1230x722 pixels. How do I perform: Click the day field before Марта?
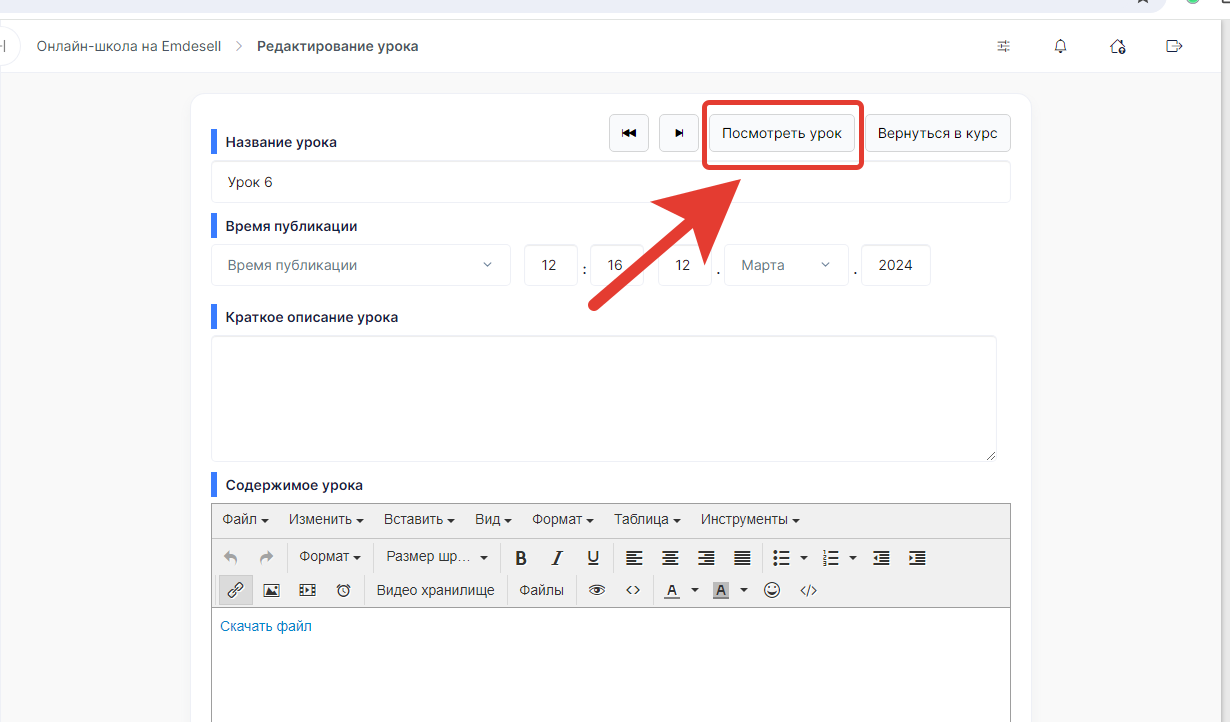685,265
